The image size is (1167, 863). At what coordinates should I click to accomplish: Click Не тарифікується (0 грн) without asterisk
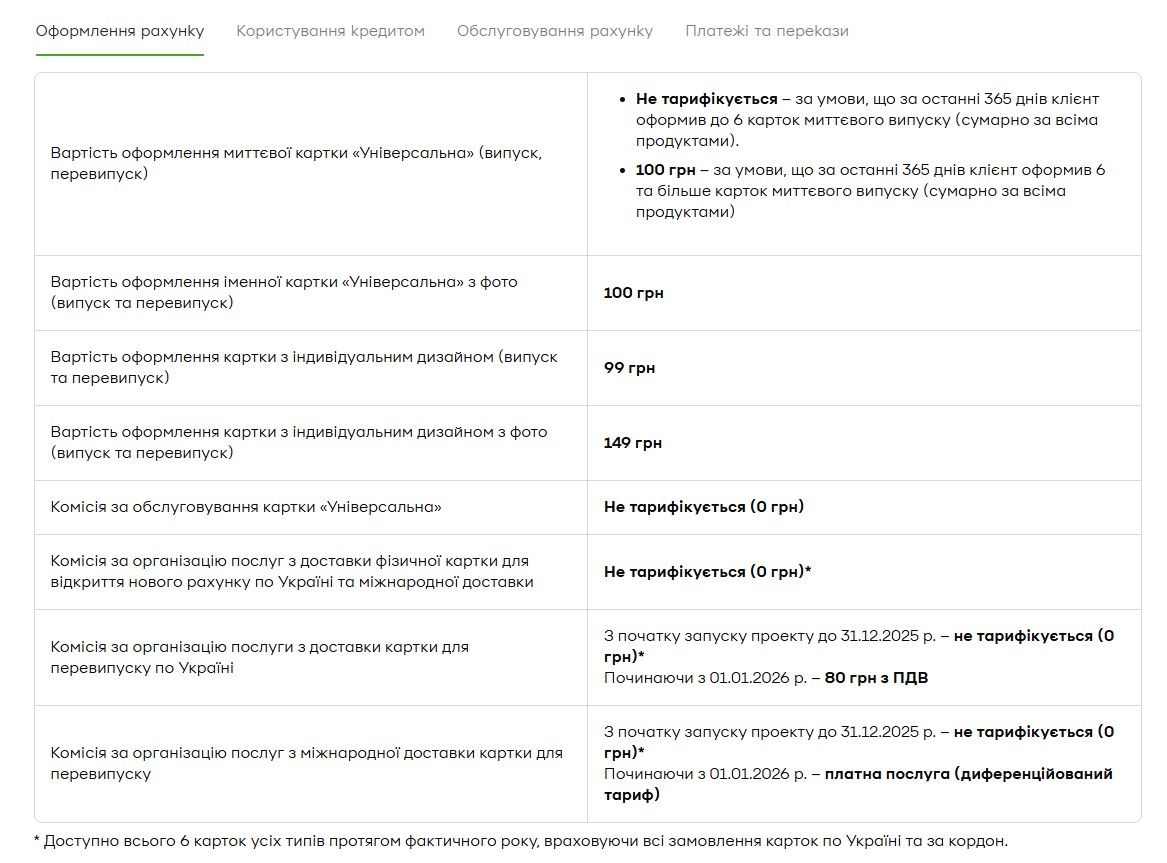pos(704,507)
